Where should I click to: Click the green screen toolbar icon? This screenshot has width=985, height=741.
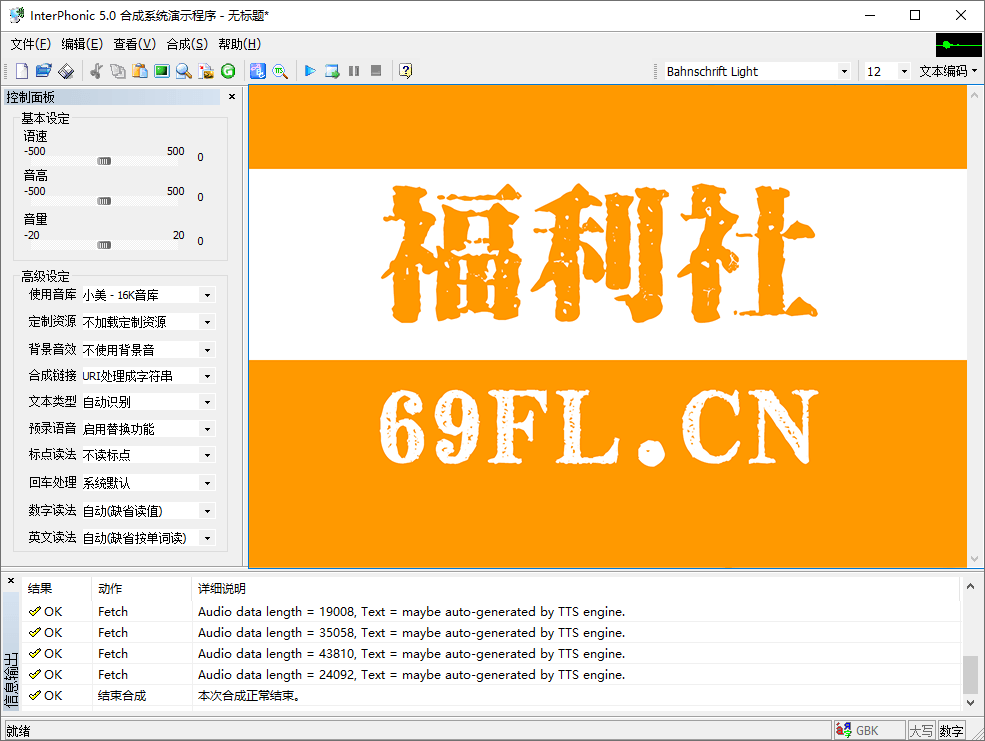point(161,71)
